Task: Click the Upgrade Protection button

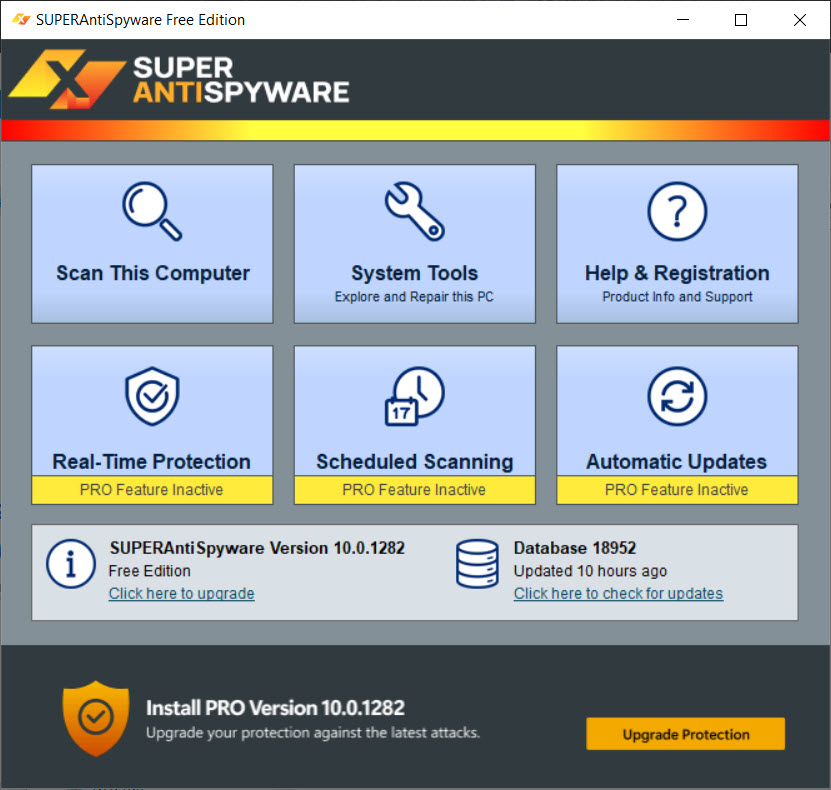Action: click(685, 734)
